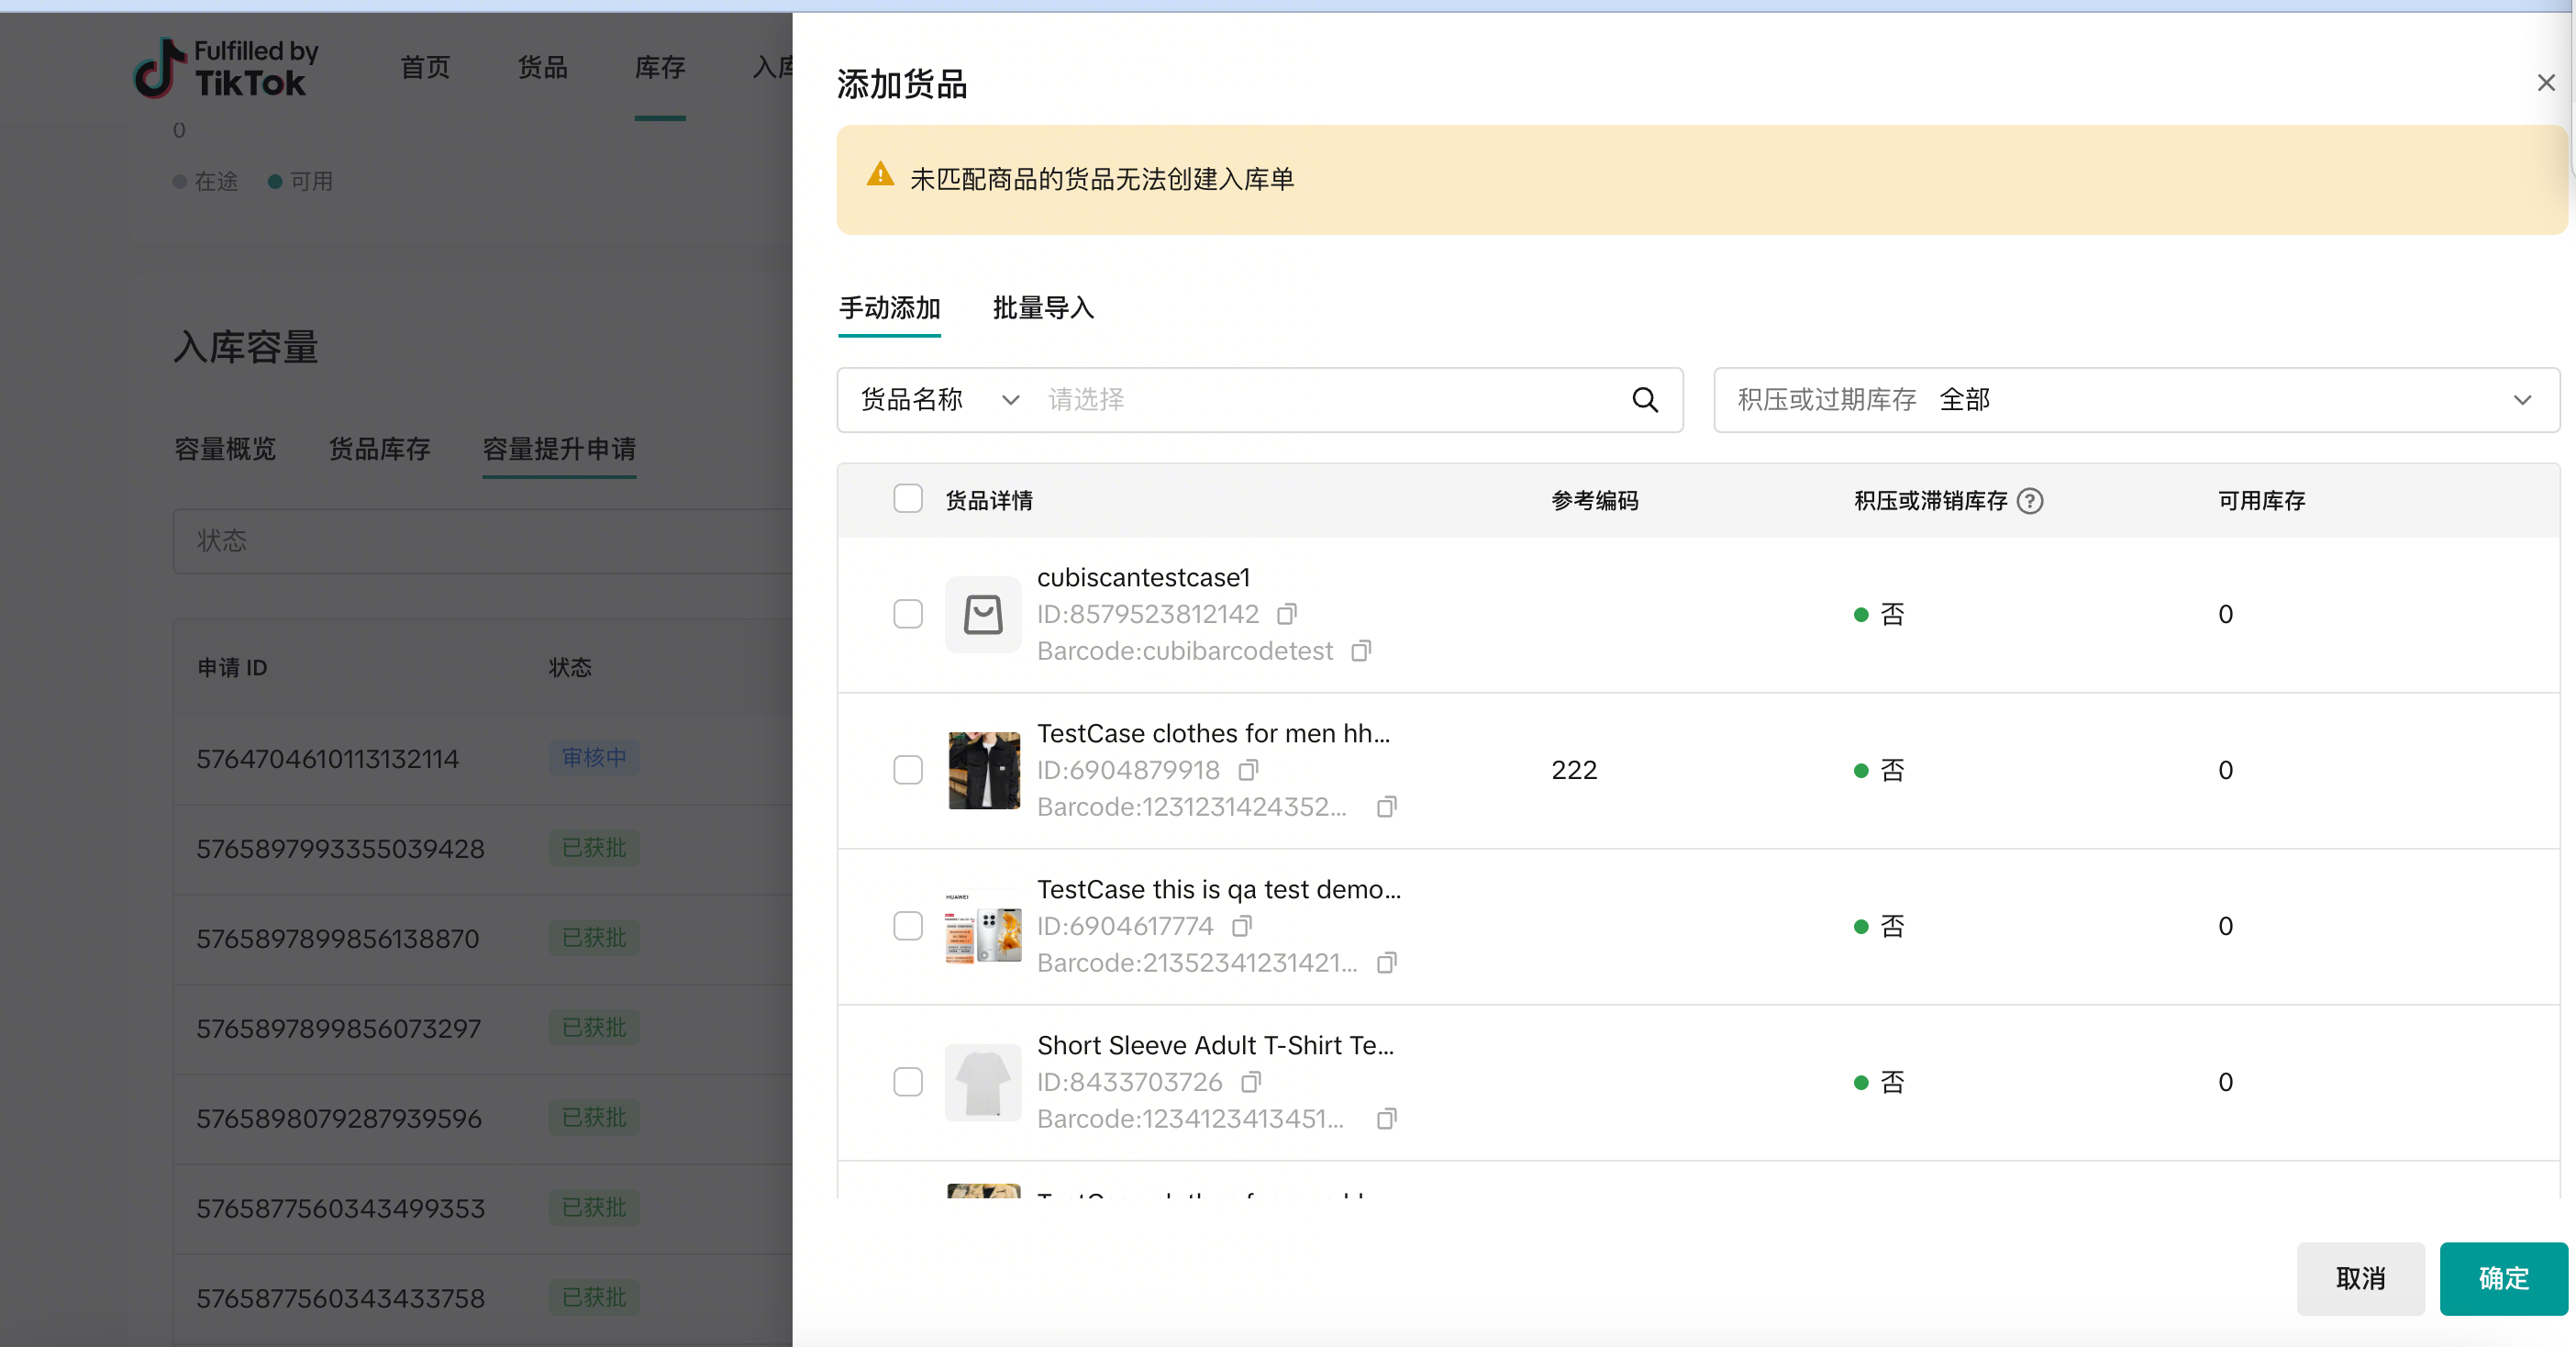
Task: Copy the Short Sleeve T-Shirt barcode
Action: coord(1386,1119)
